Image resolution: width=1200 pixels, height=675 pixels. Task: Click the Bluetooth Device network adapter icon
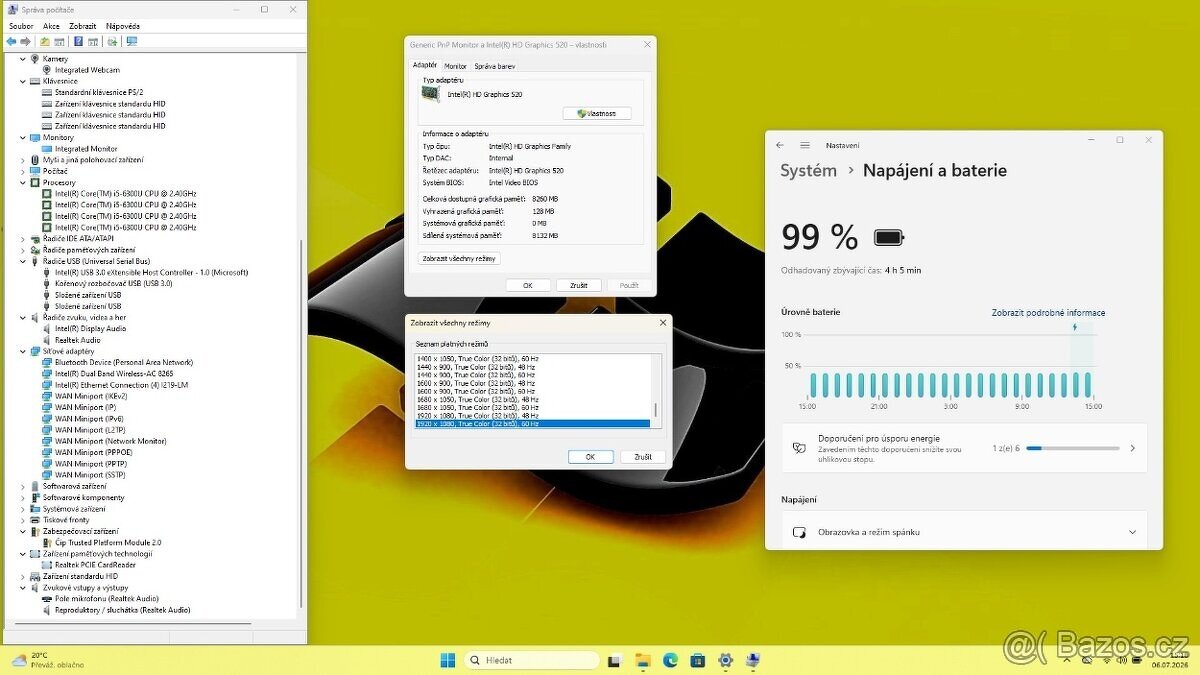[47, 362]
